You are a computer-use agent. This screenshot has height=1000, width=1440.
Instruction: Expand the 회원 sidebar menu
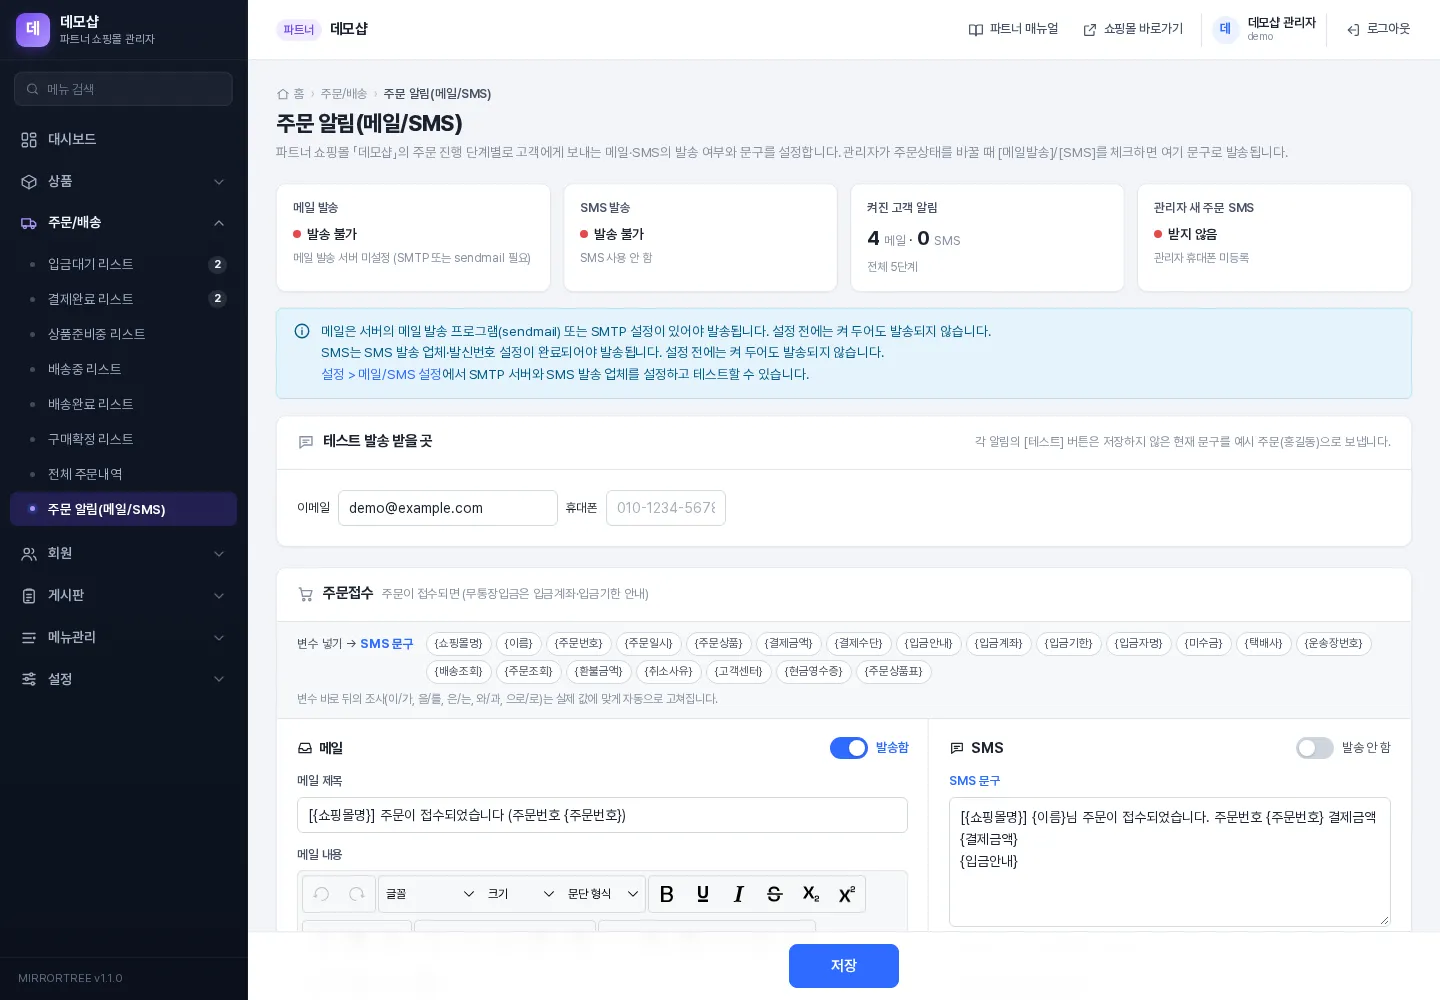tap(123, 553)
